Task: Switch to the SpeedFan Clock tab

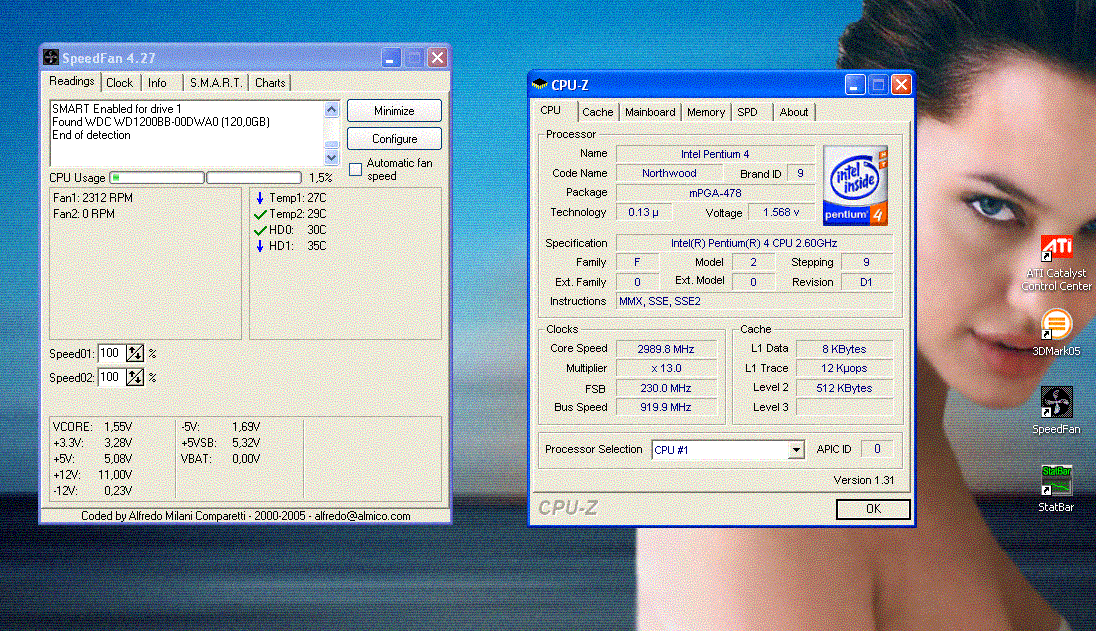Action: pos(120,82)
